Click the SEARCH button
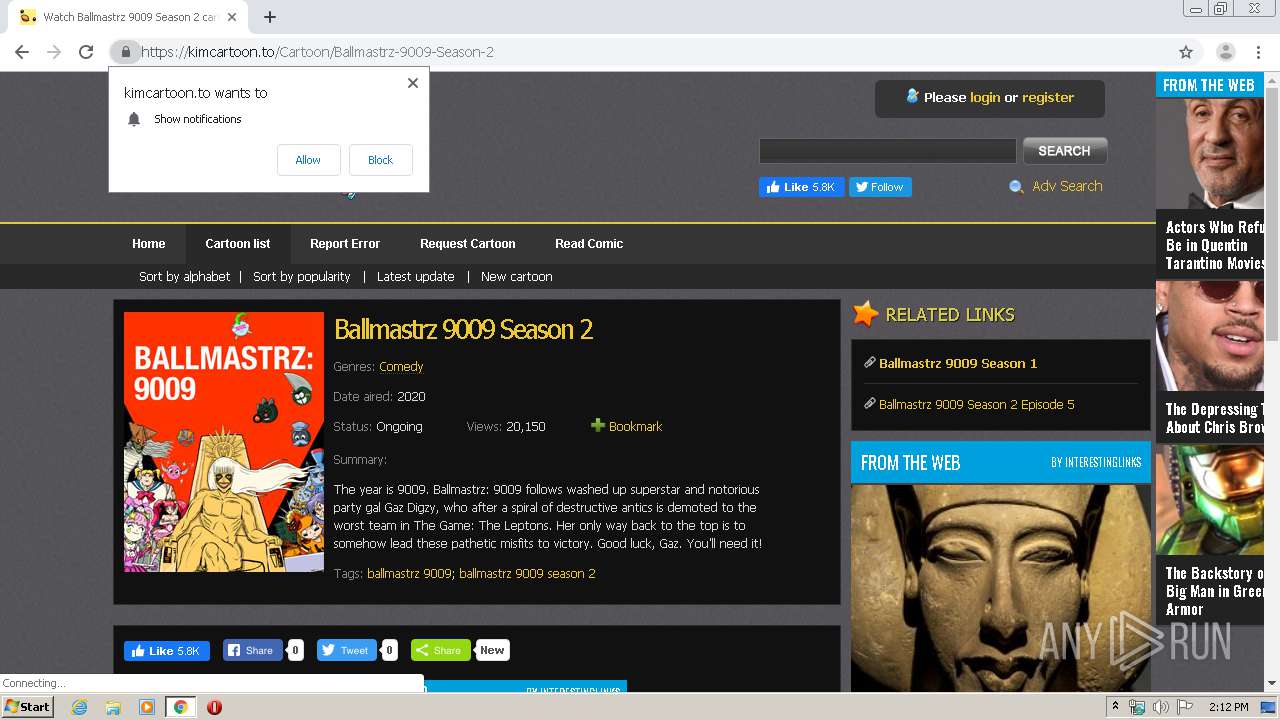Screen dimensions: 1280x720 pyautogui.click(x=1064, y=151)
